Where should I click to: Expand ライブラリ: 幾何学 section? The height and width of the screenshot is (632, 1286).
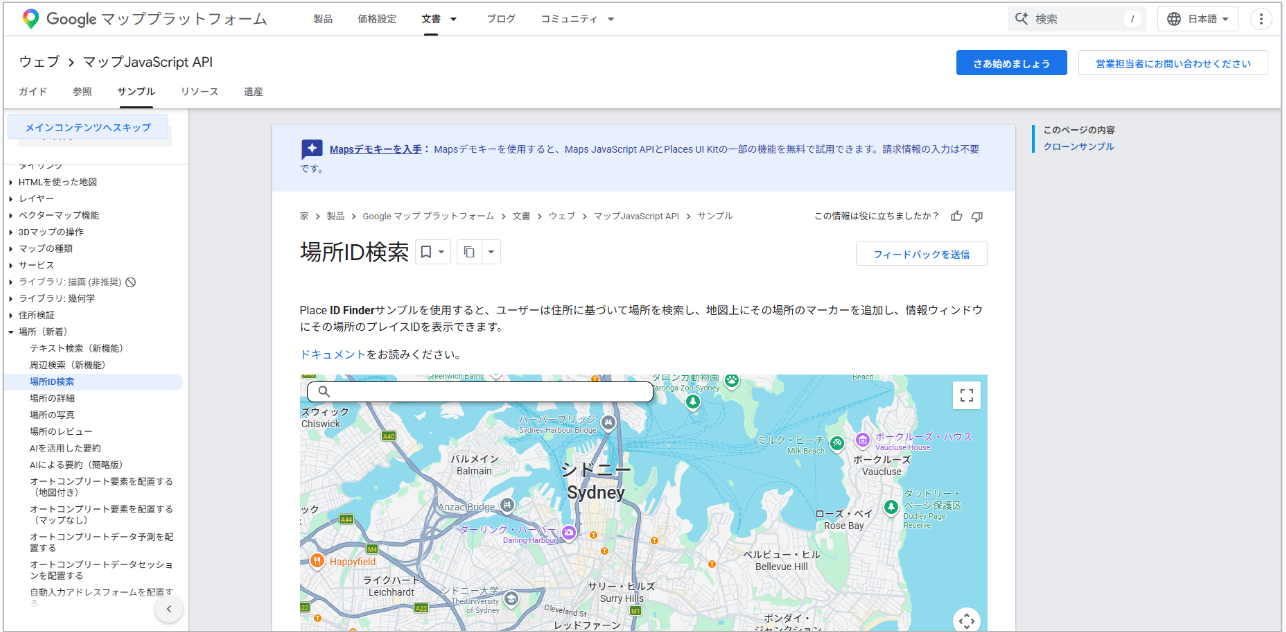(x=11, y=299)
